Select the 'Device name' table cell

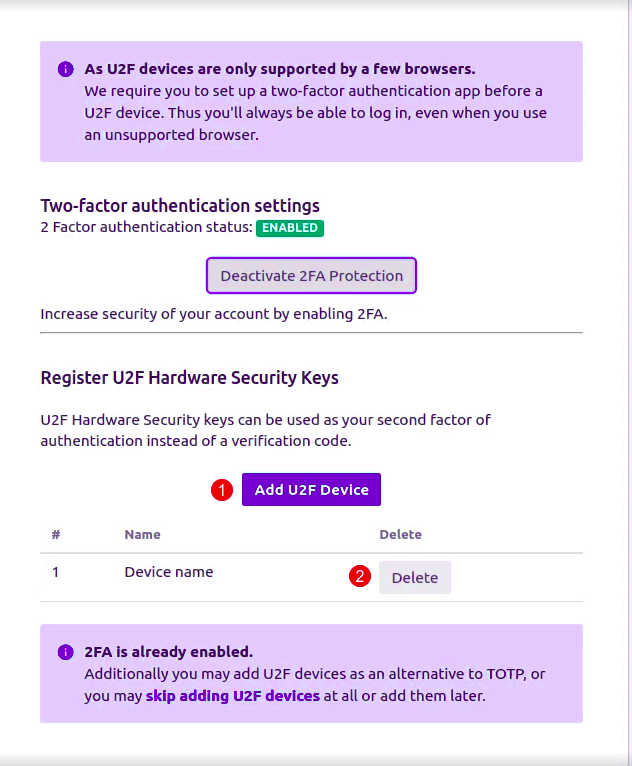tap(168, 573)
